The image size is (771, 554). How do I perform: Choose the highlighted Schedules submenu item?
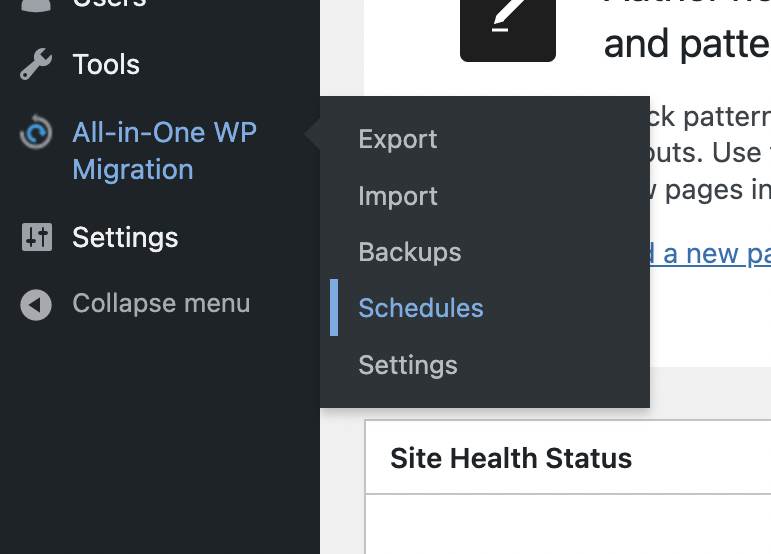421,308
